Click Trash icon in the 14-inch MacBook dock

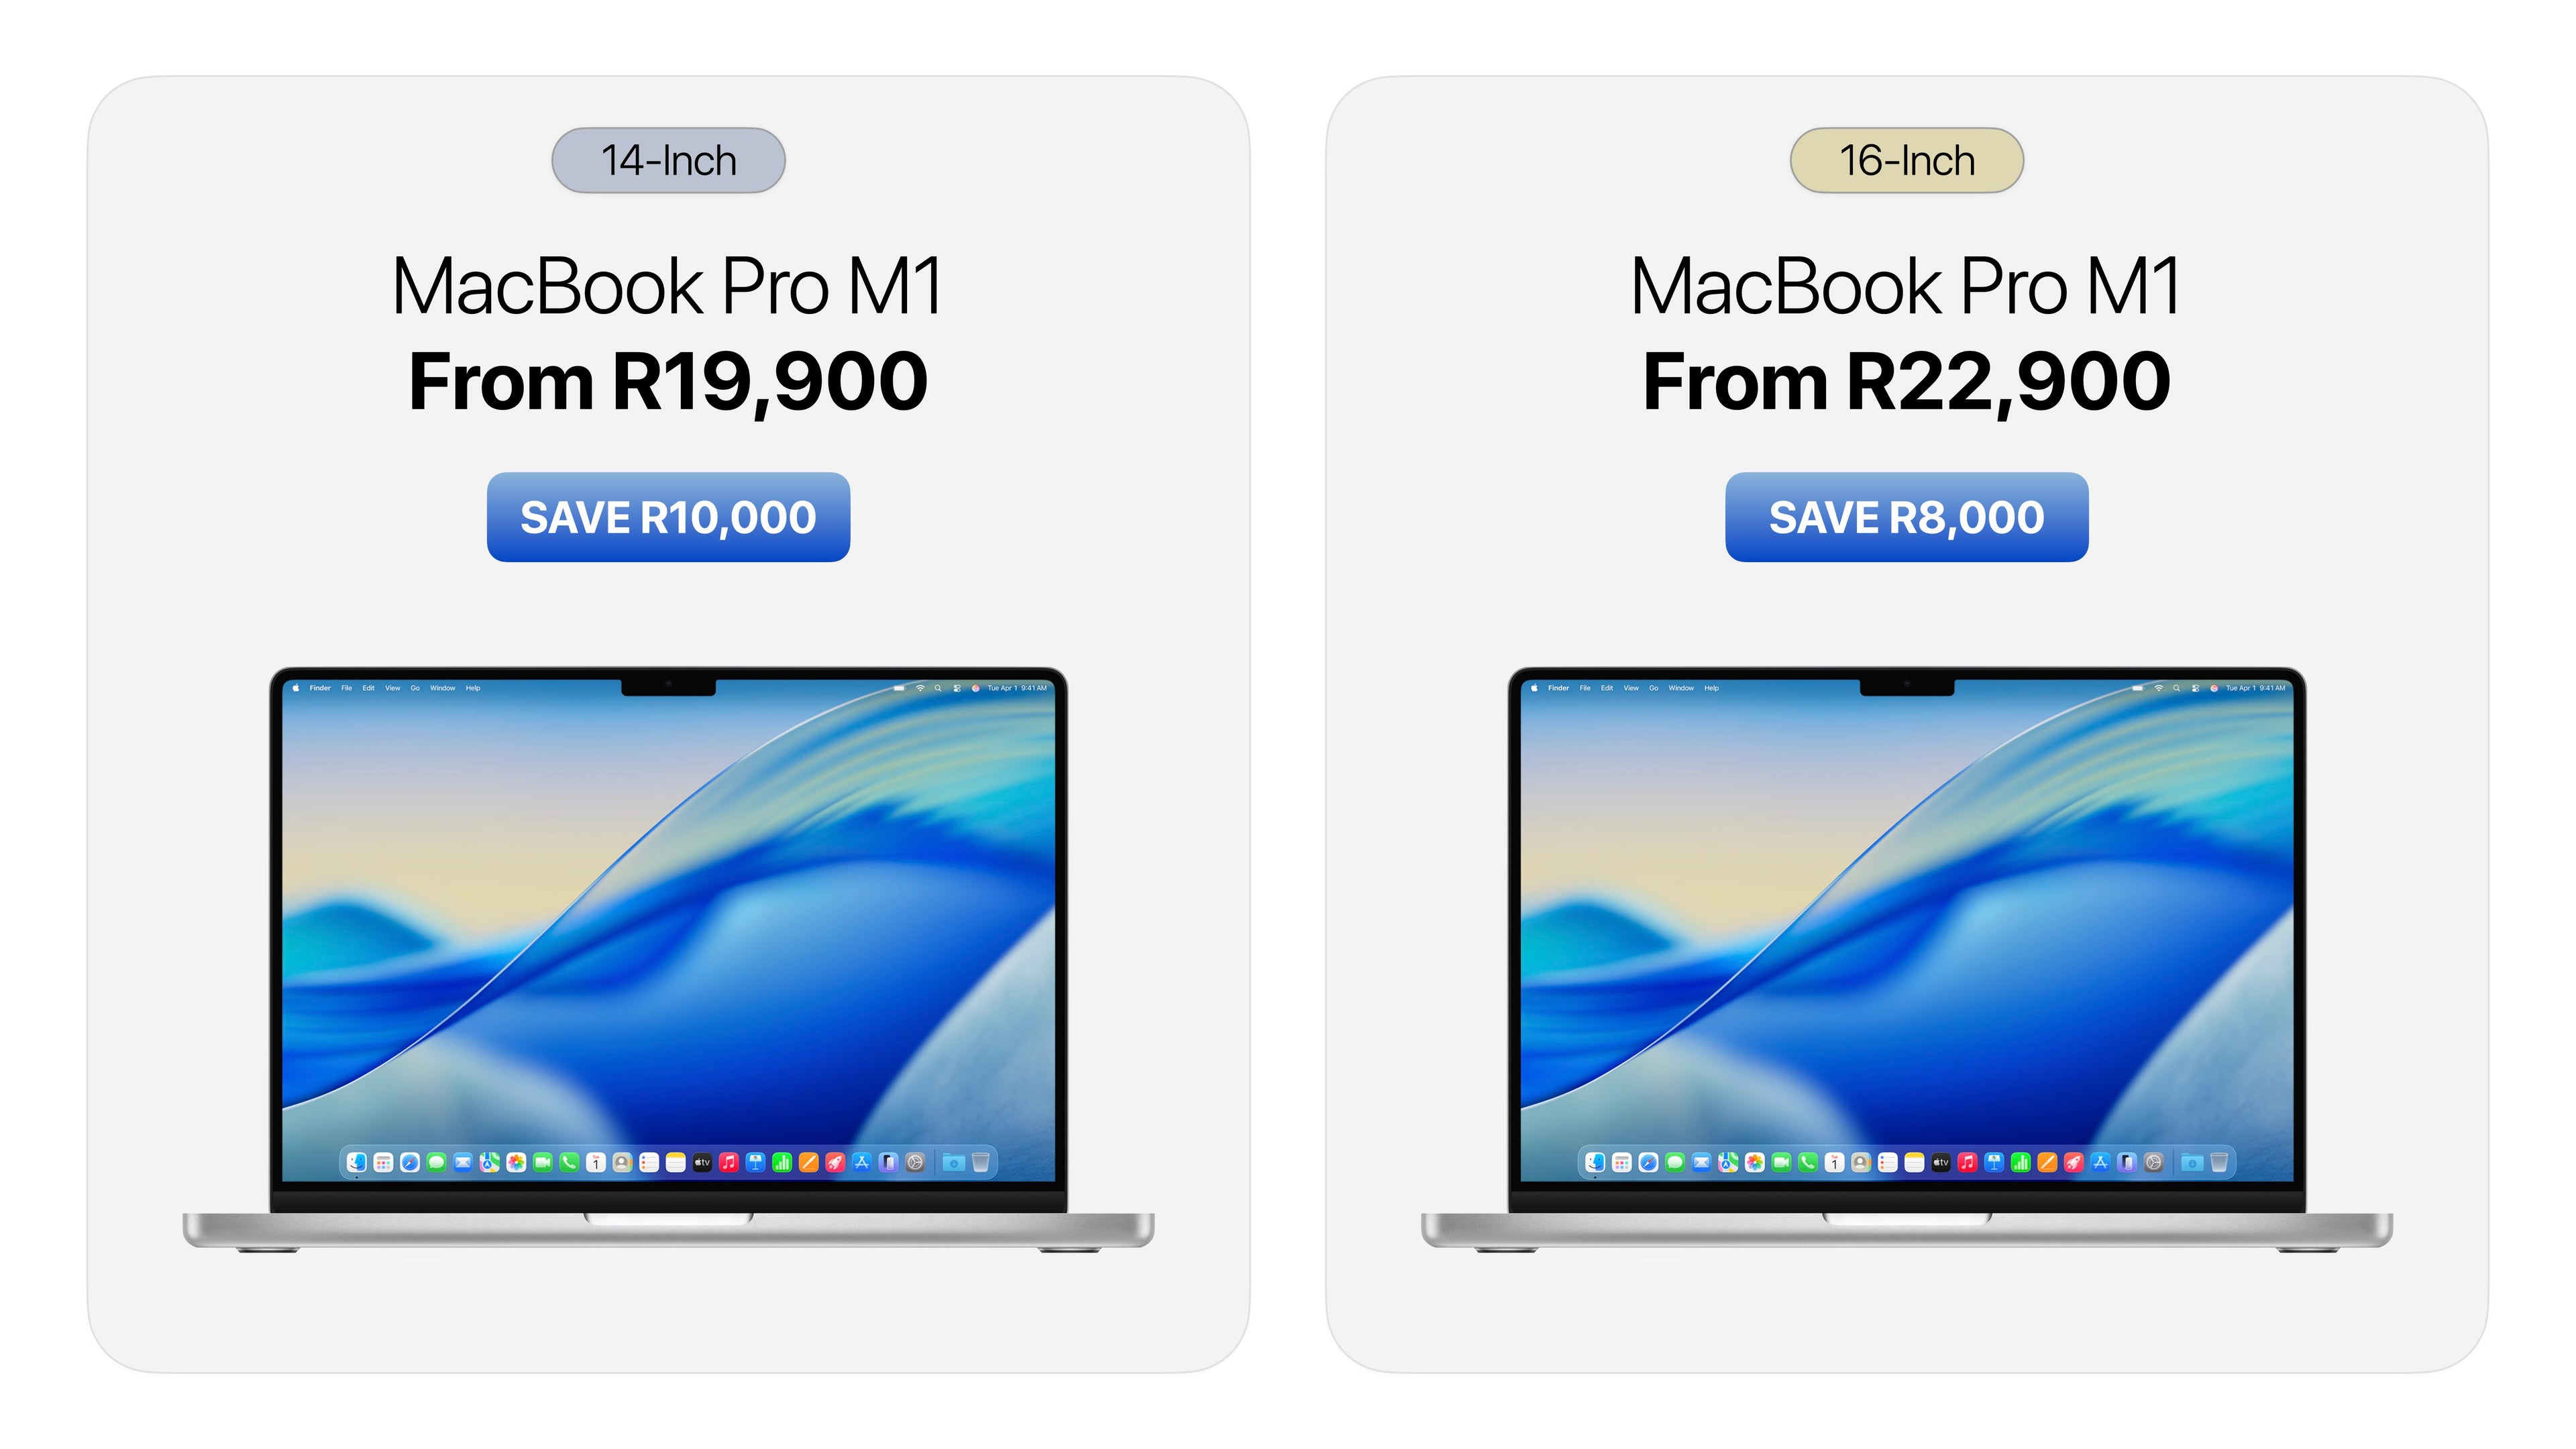[x=981, y=1162]
